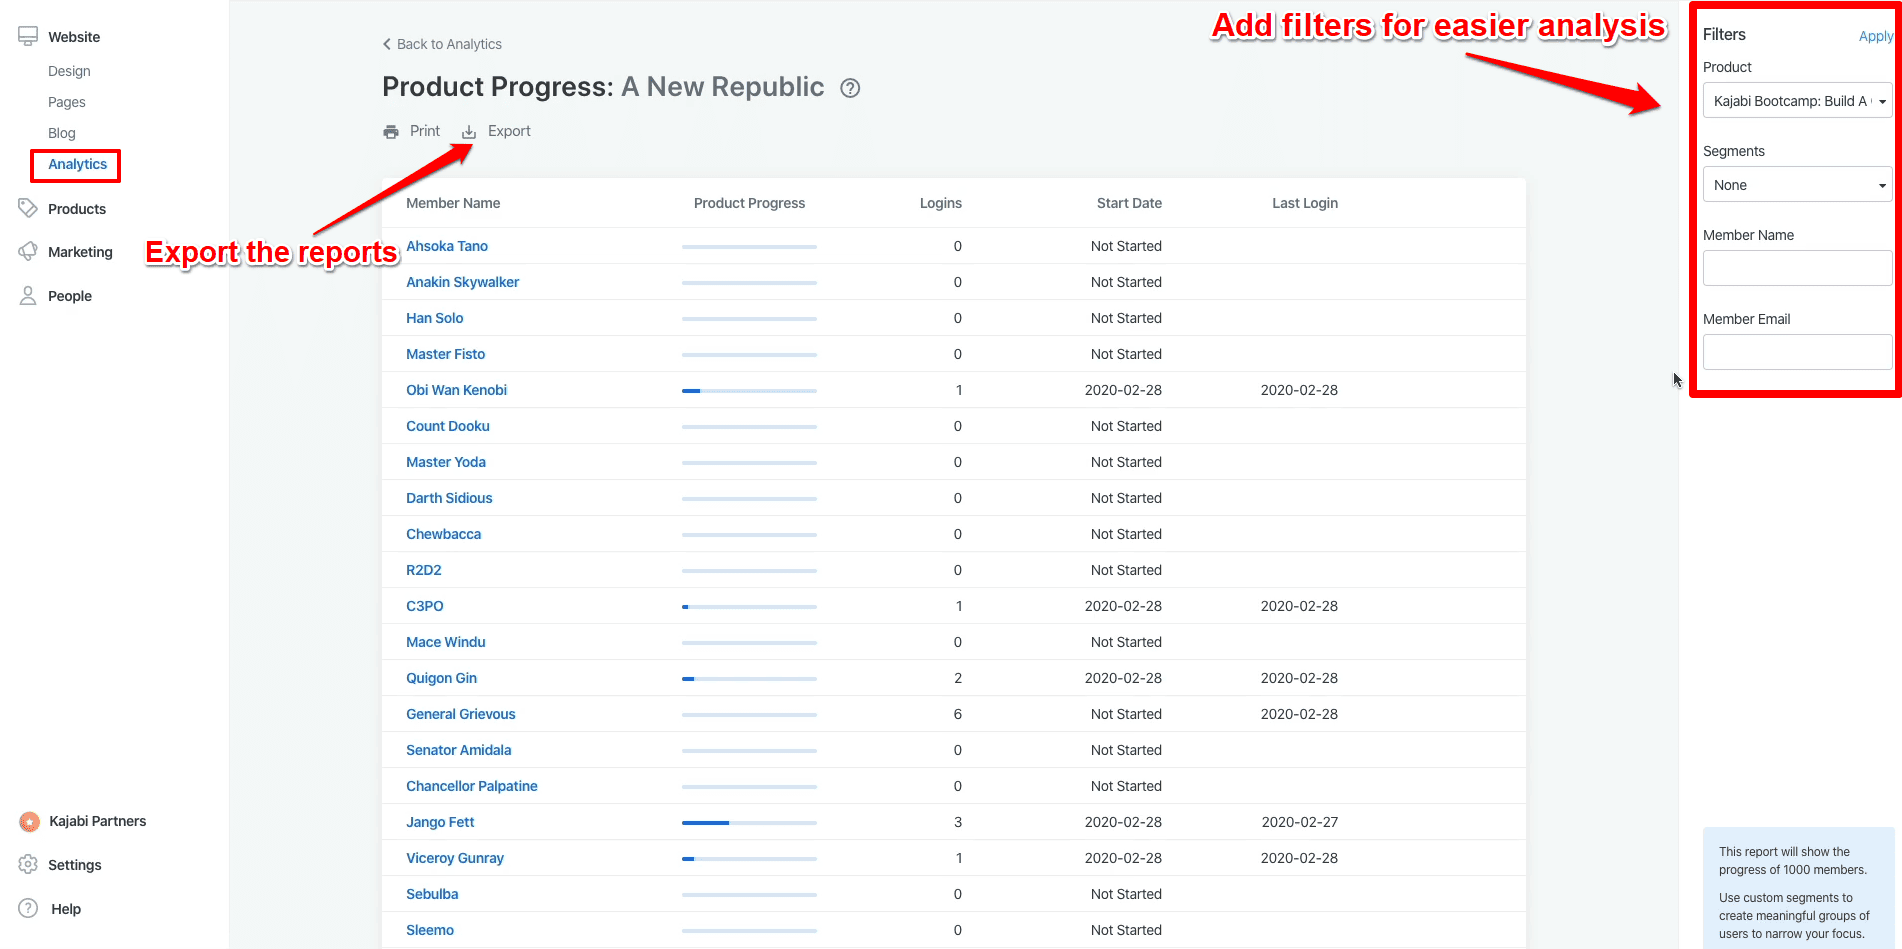Screen dimensions: 1902x949
Task: Click the Member Name column header
Action: 453,203
